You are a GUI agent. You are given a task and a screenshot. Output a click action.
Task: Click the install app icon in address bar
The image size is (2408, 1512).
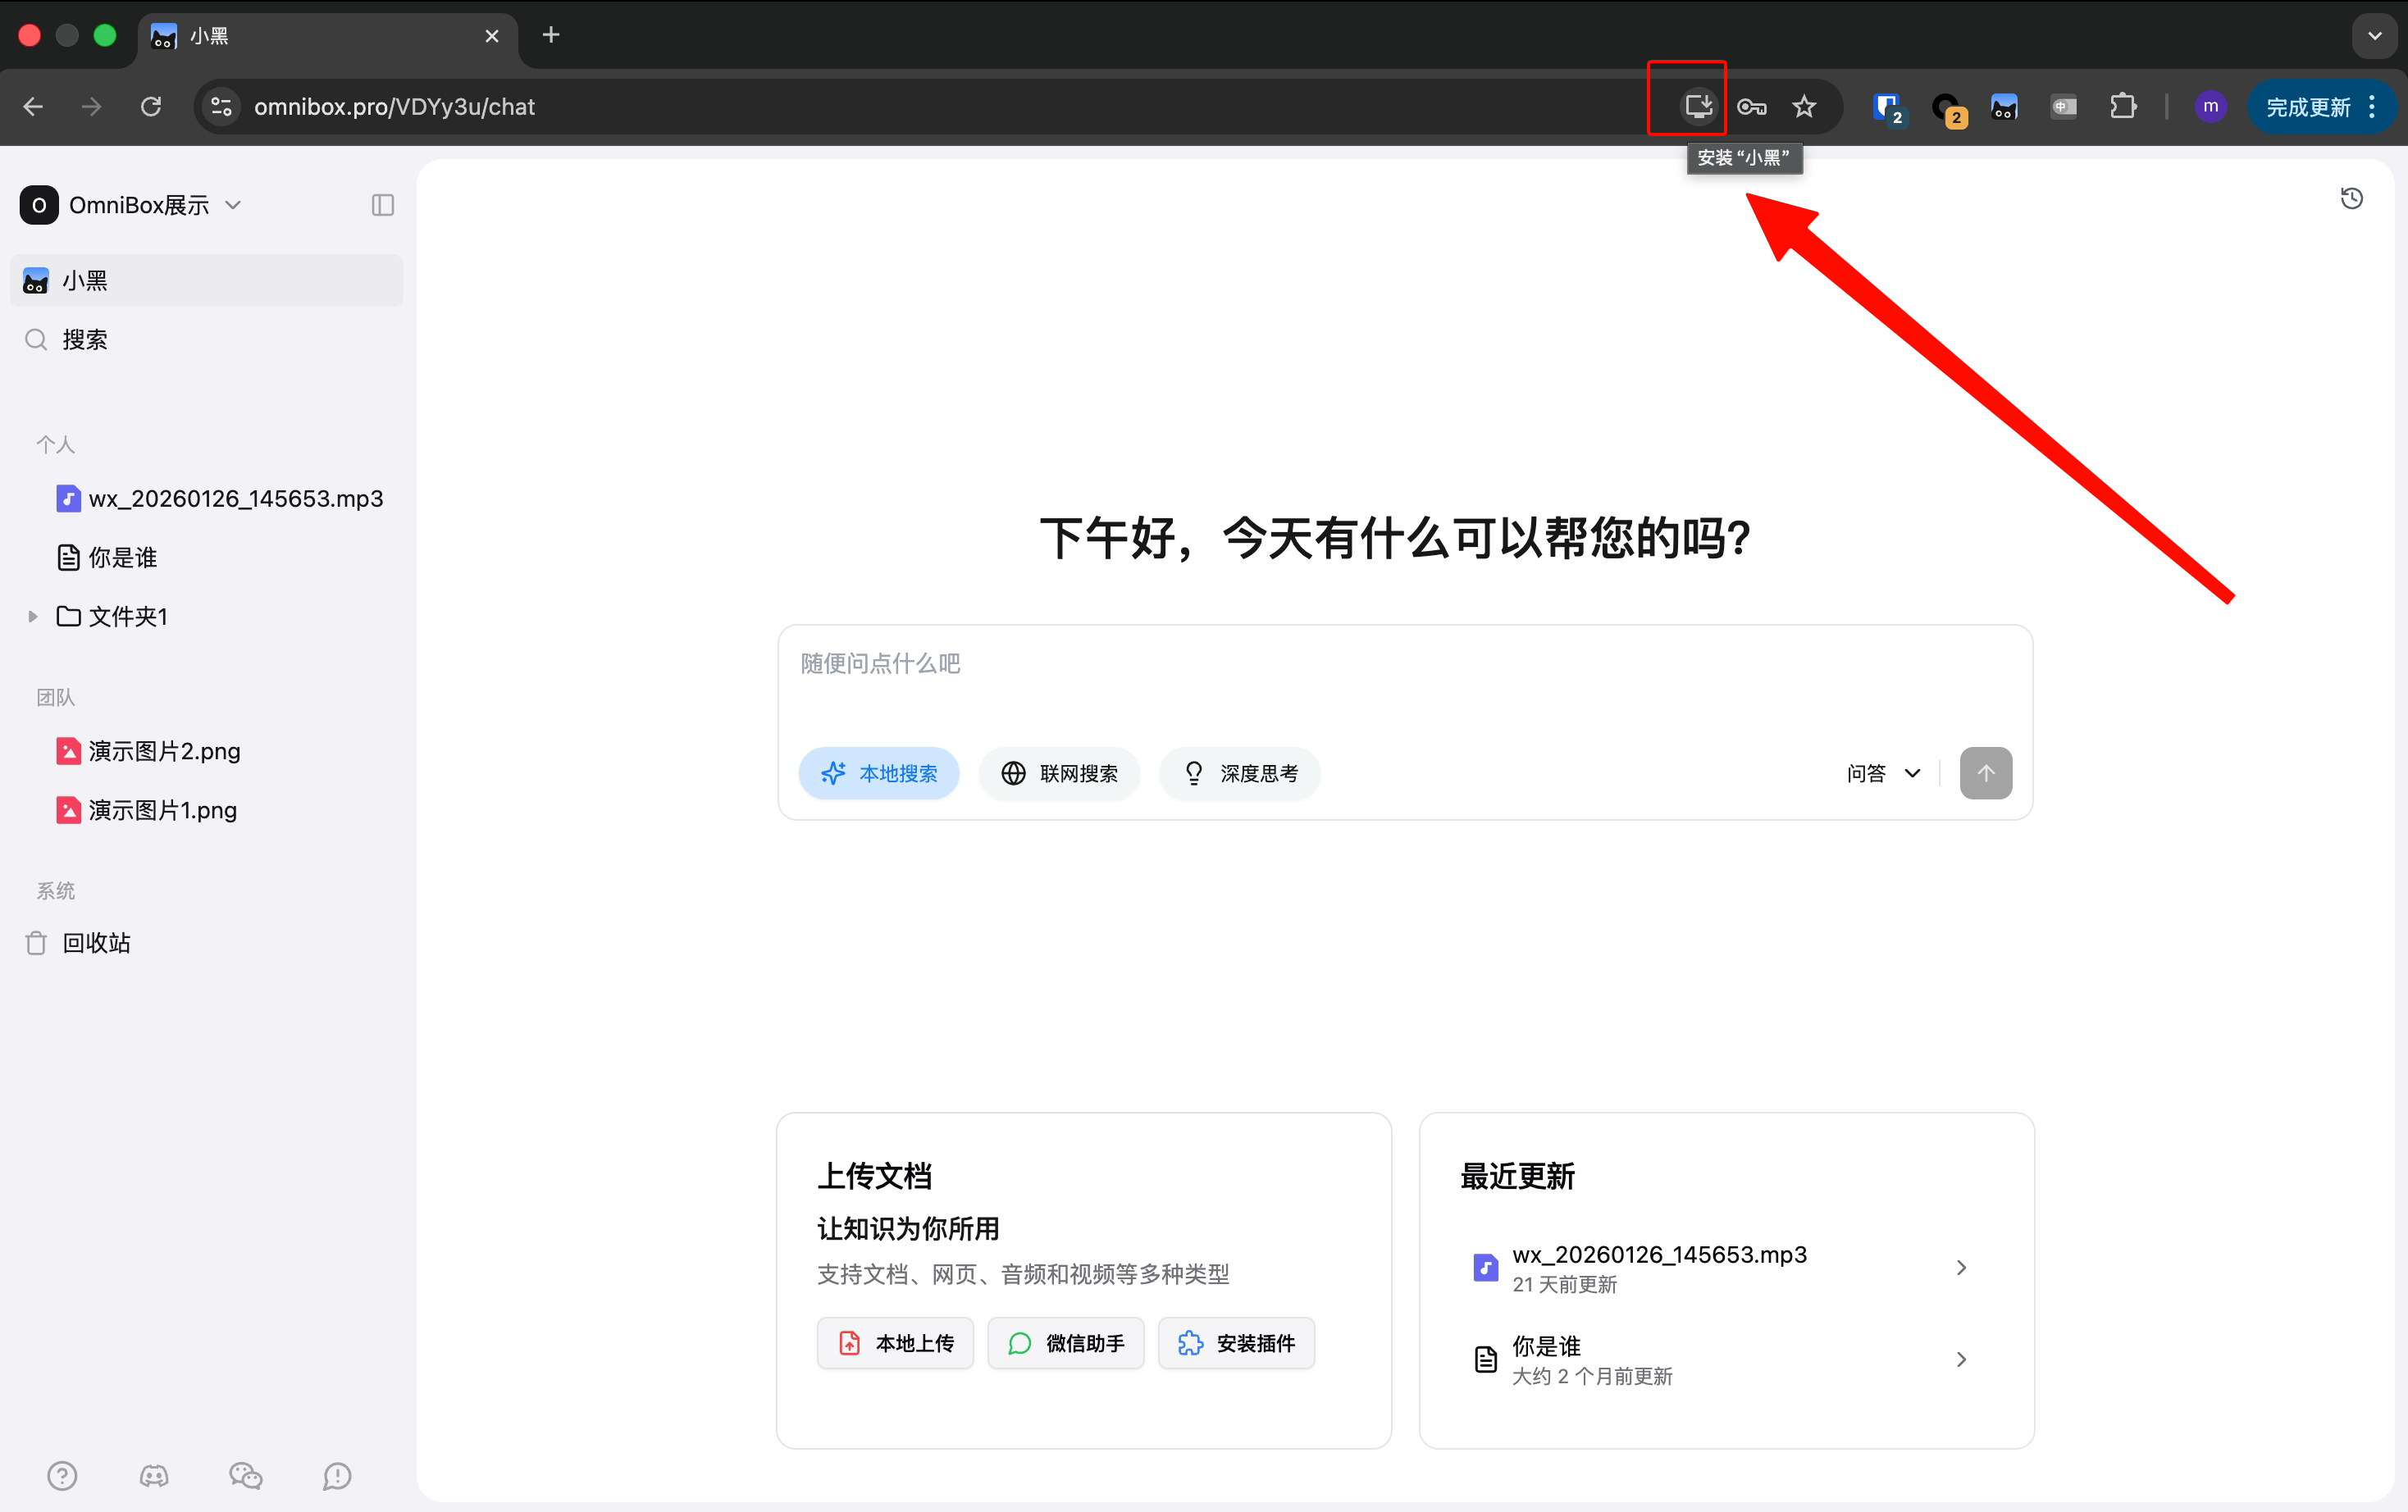click(x=1697, y=105)
